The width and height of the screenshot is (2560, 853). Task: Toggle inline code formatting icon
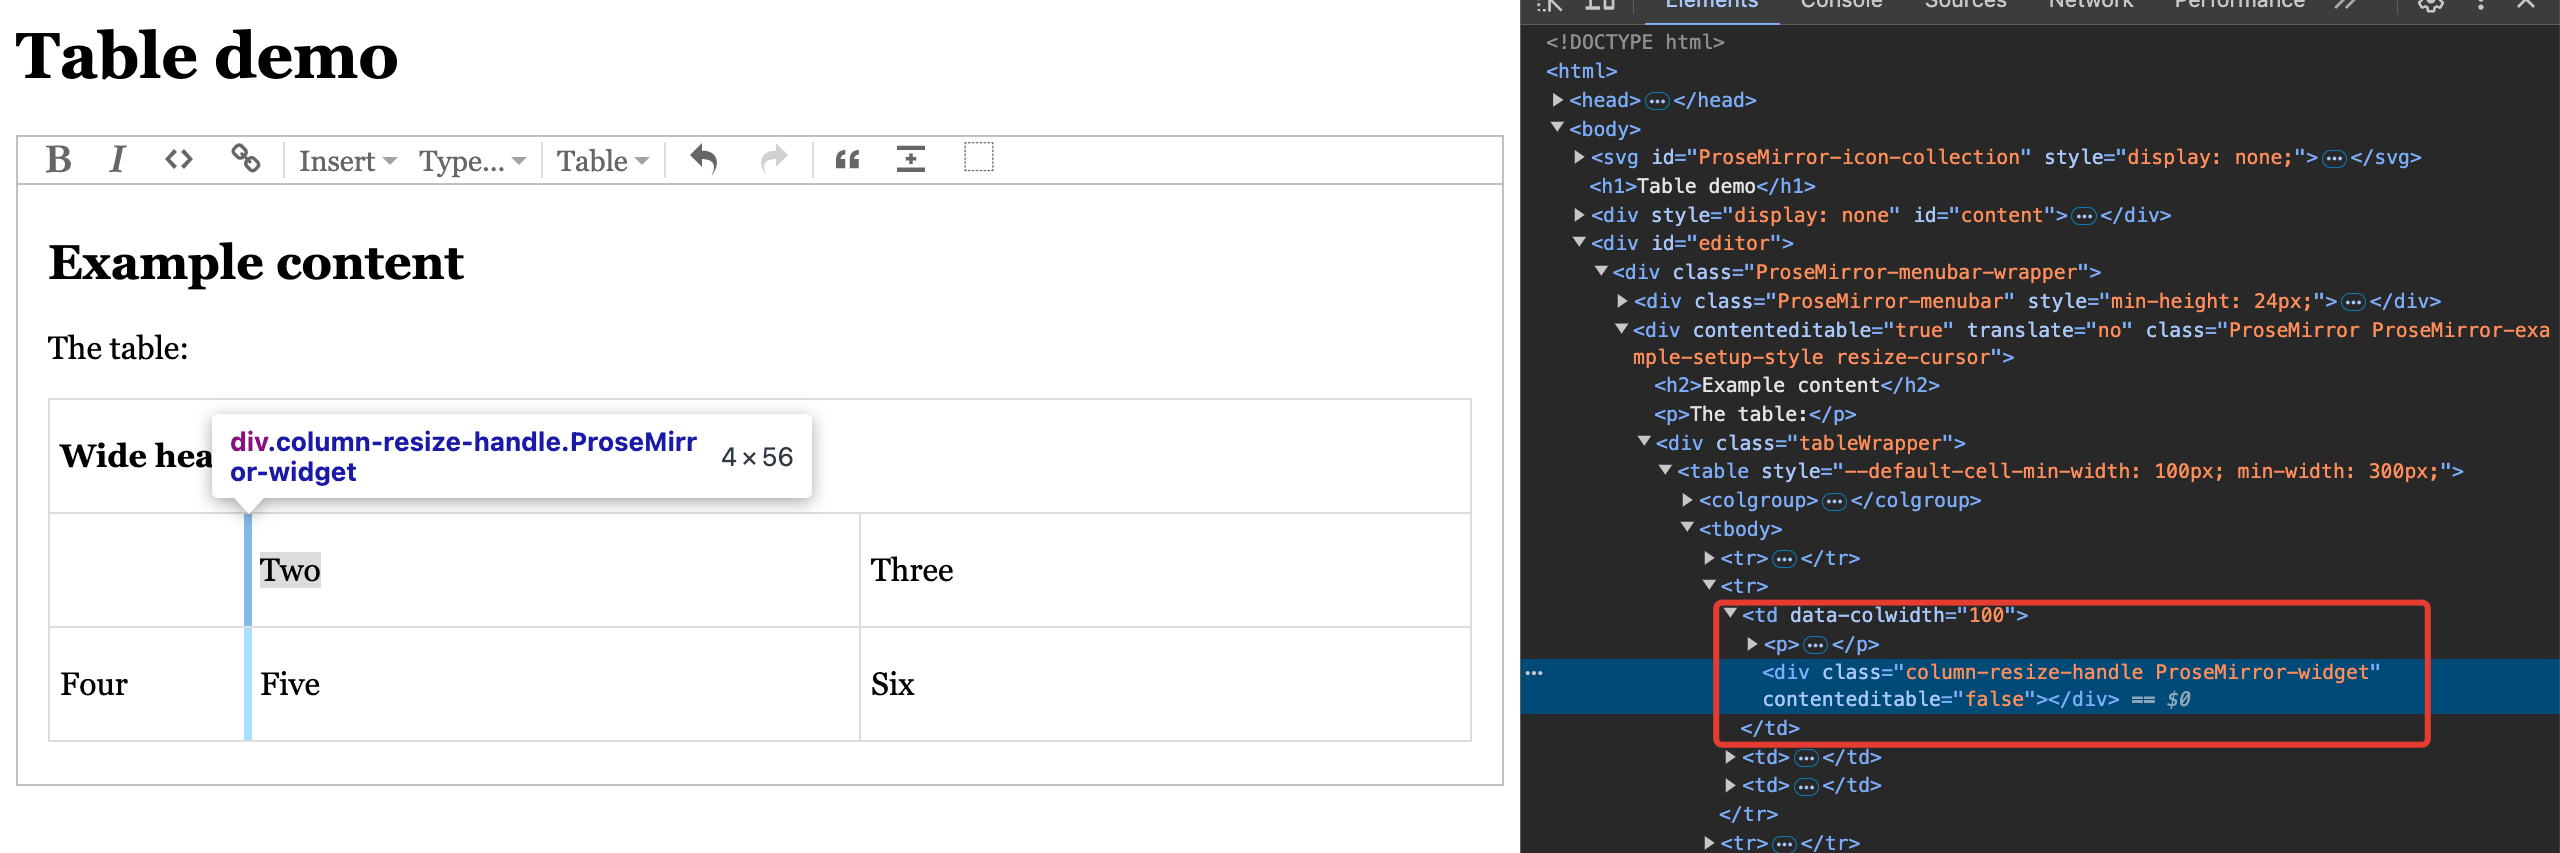point(179,160)
